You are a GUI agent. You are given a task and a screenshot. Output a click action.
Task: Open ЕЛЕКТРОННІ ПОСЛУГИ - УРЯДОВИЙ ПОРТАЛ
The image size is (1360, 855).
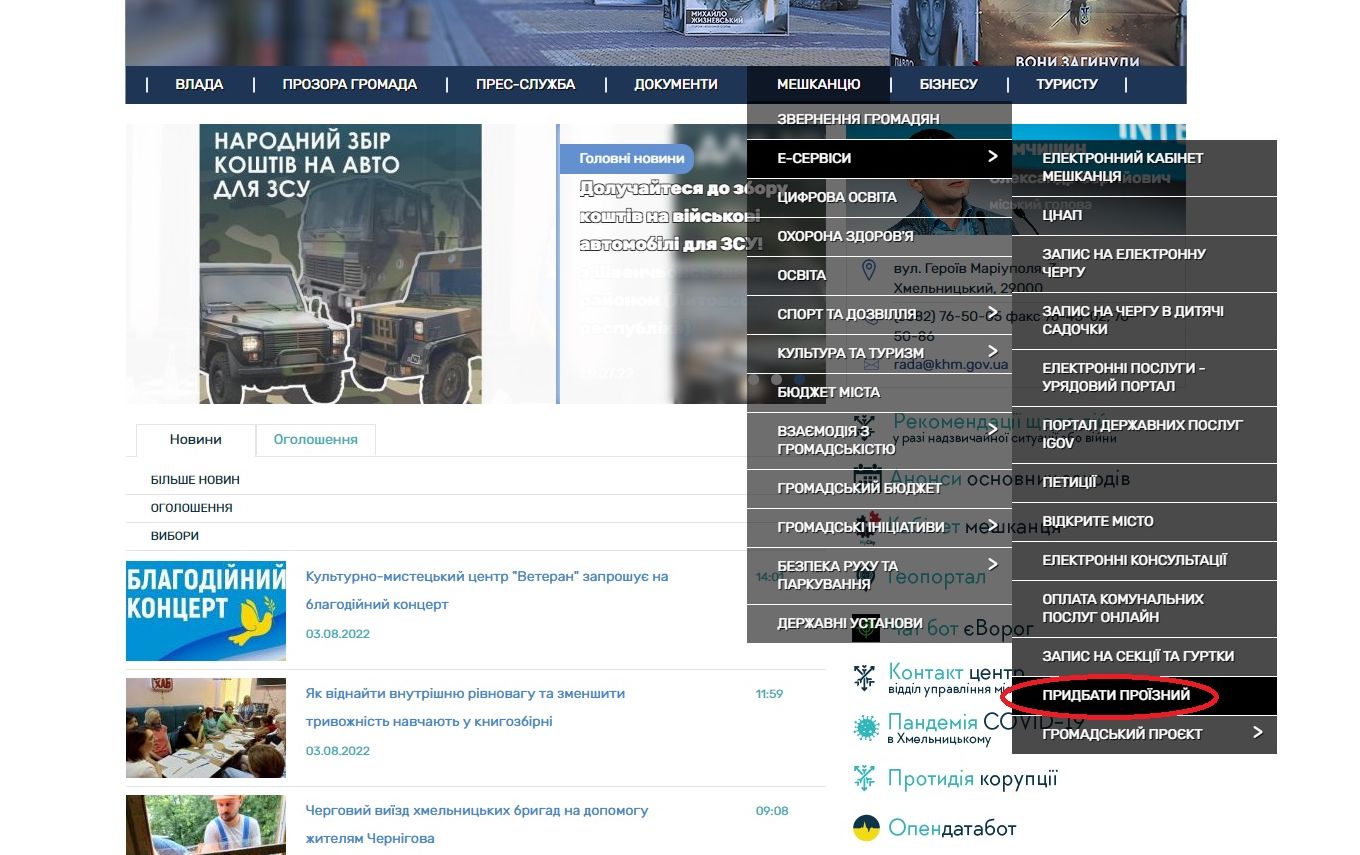coord(1144,377)
